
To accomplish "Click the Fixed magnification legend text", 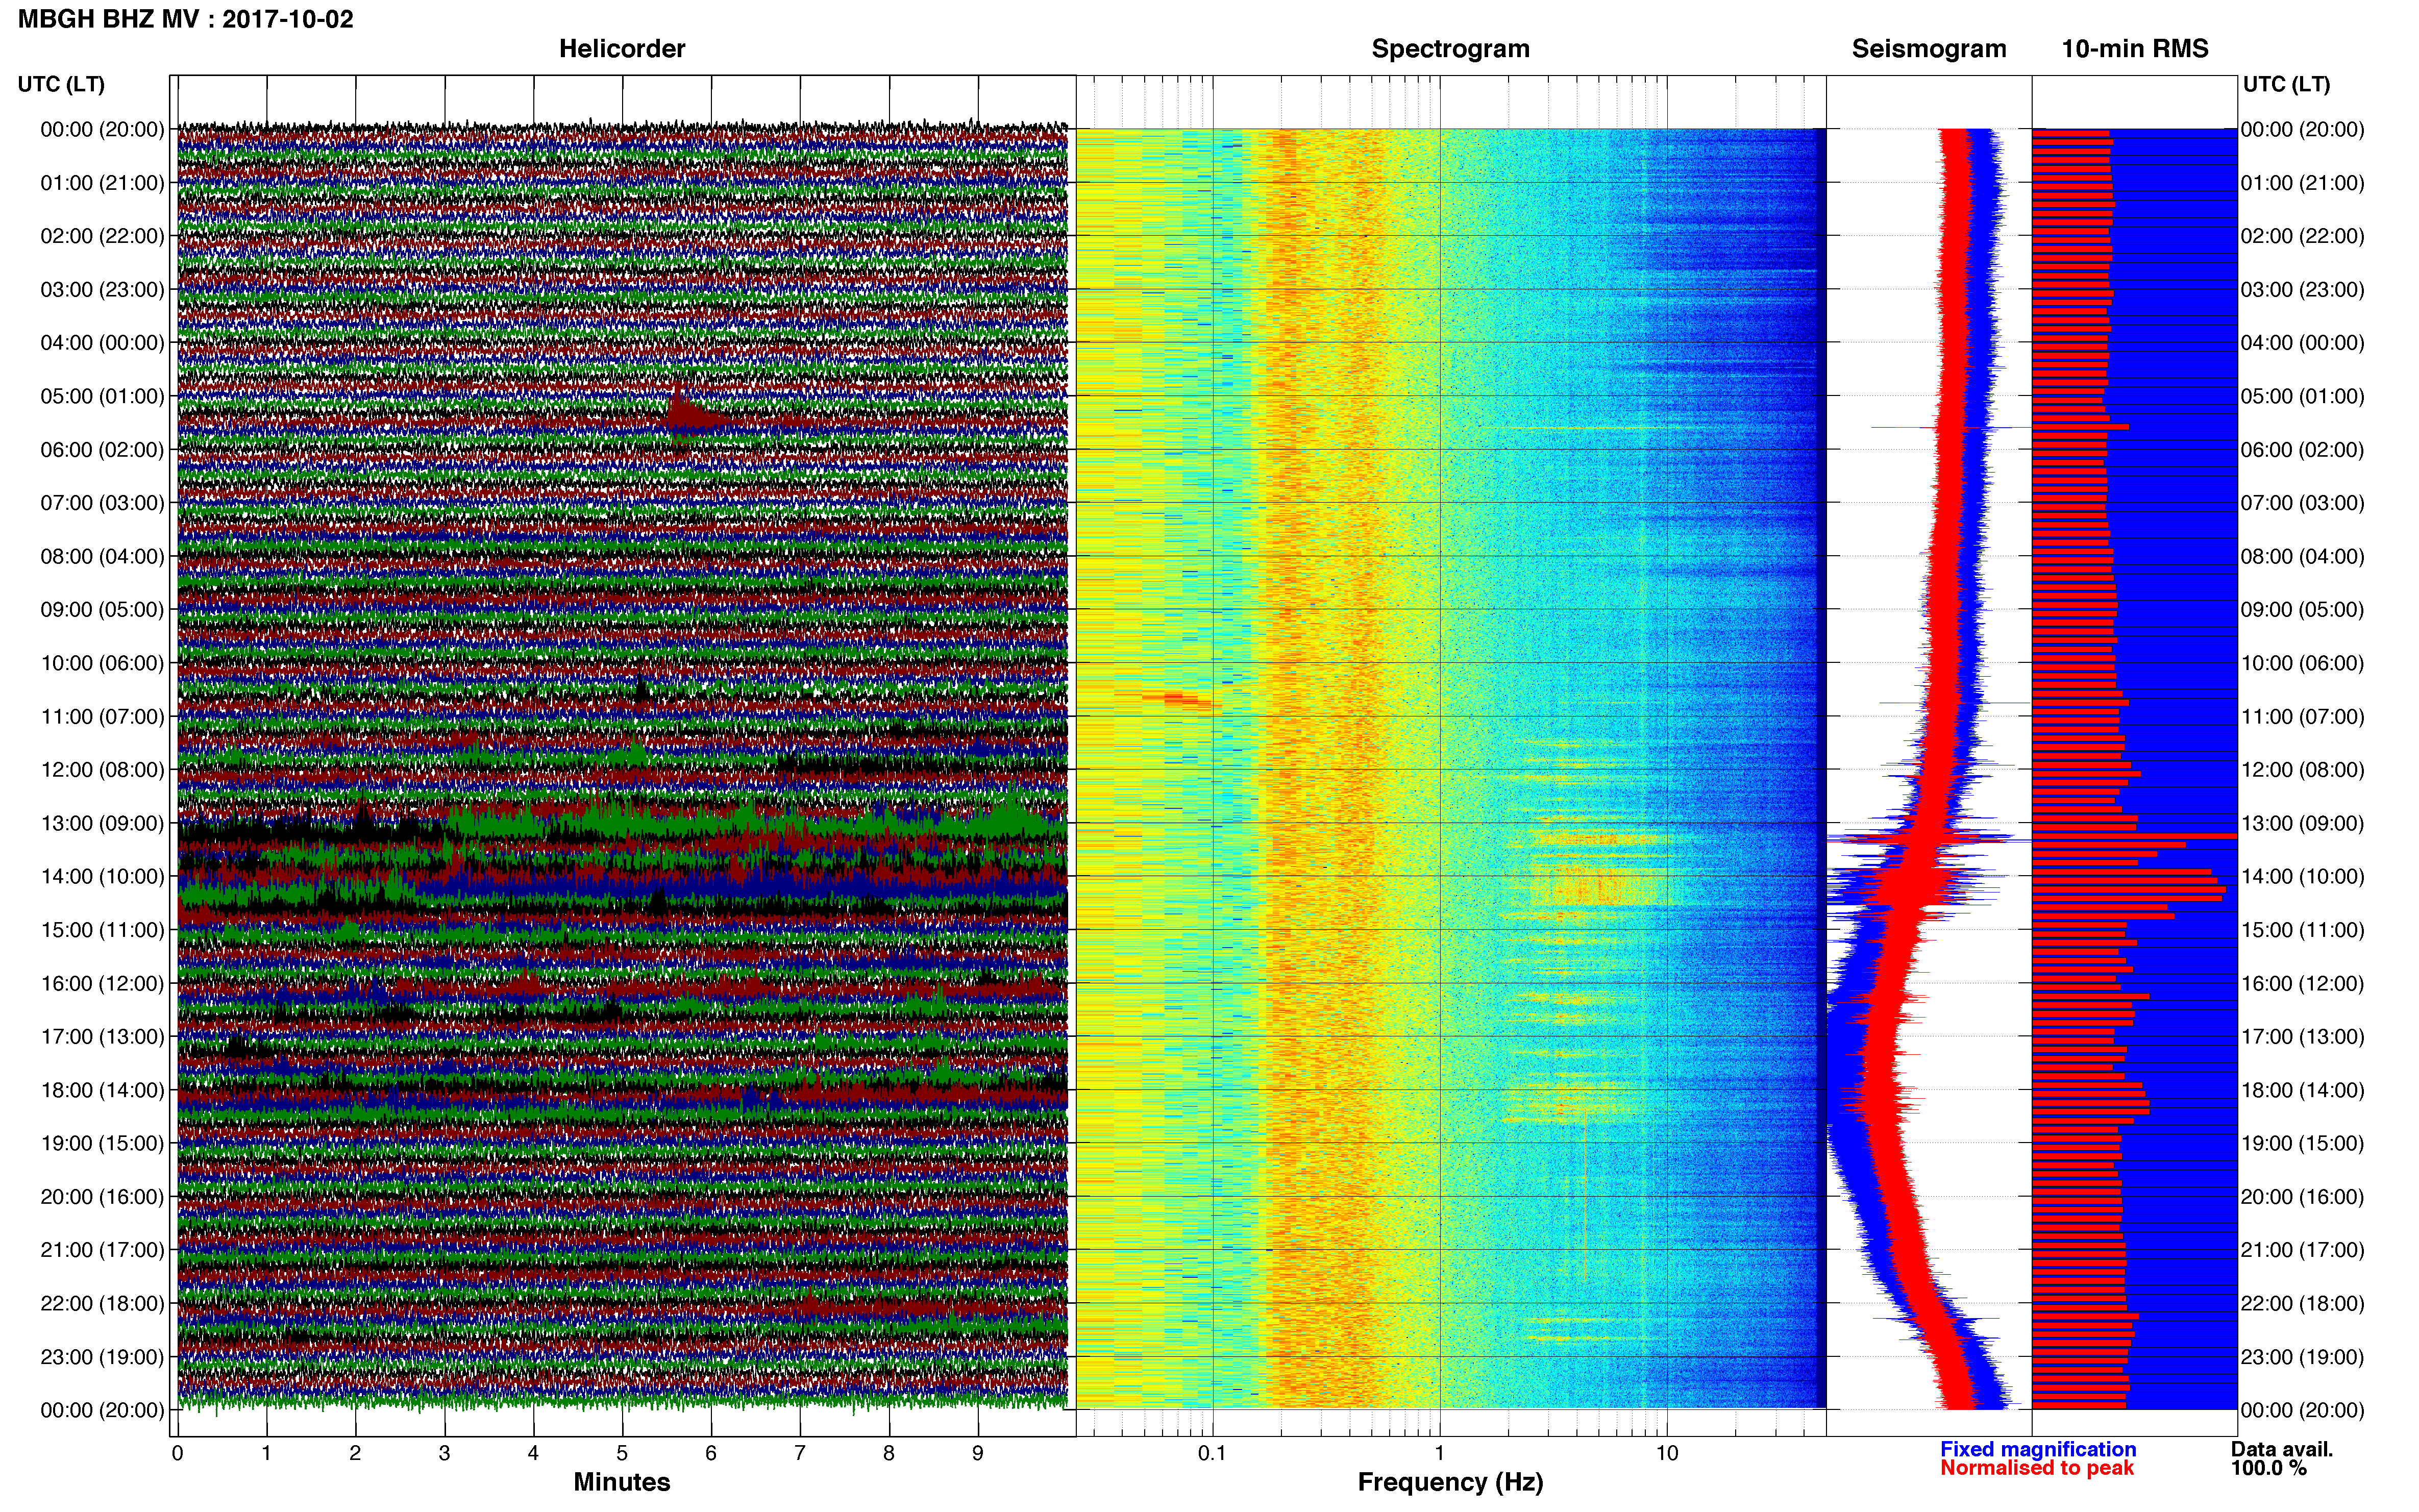I will (x=2038, y=1449).
